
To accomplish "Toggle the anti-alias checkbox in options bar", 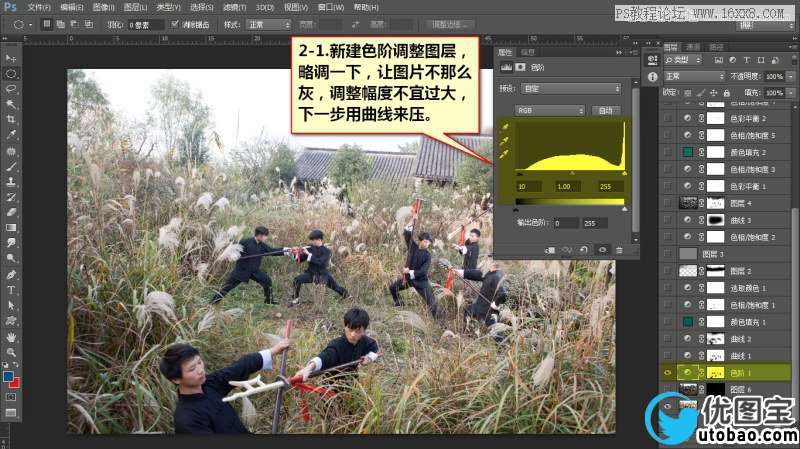I will click(175, 24).
